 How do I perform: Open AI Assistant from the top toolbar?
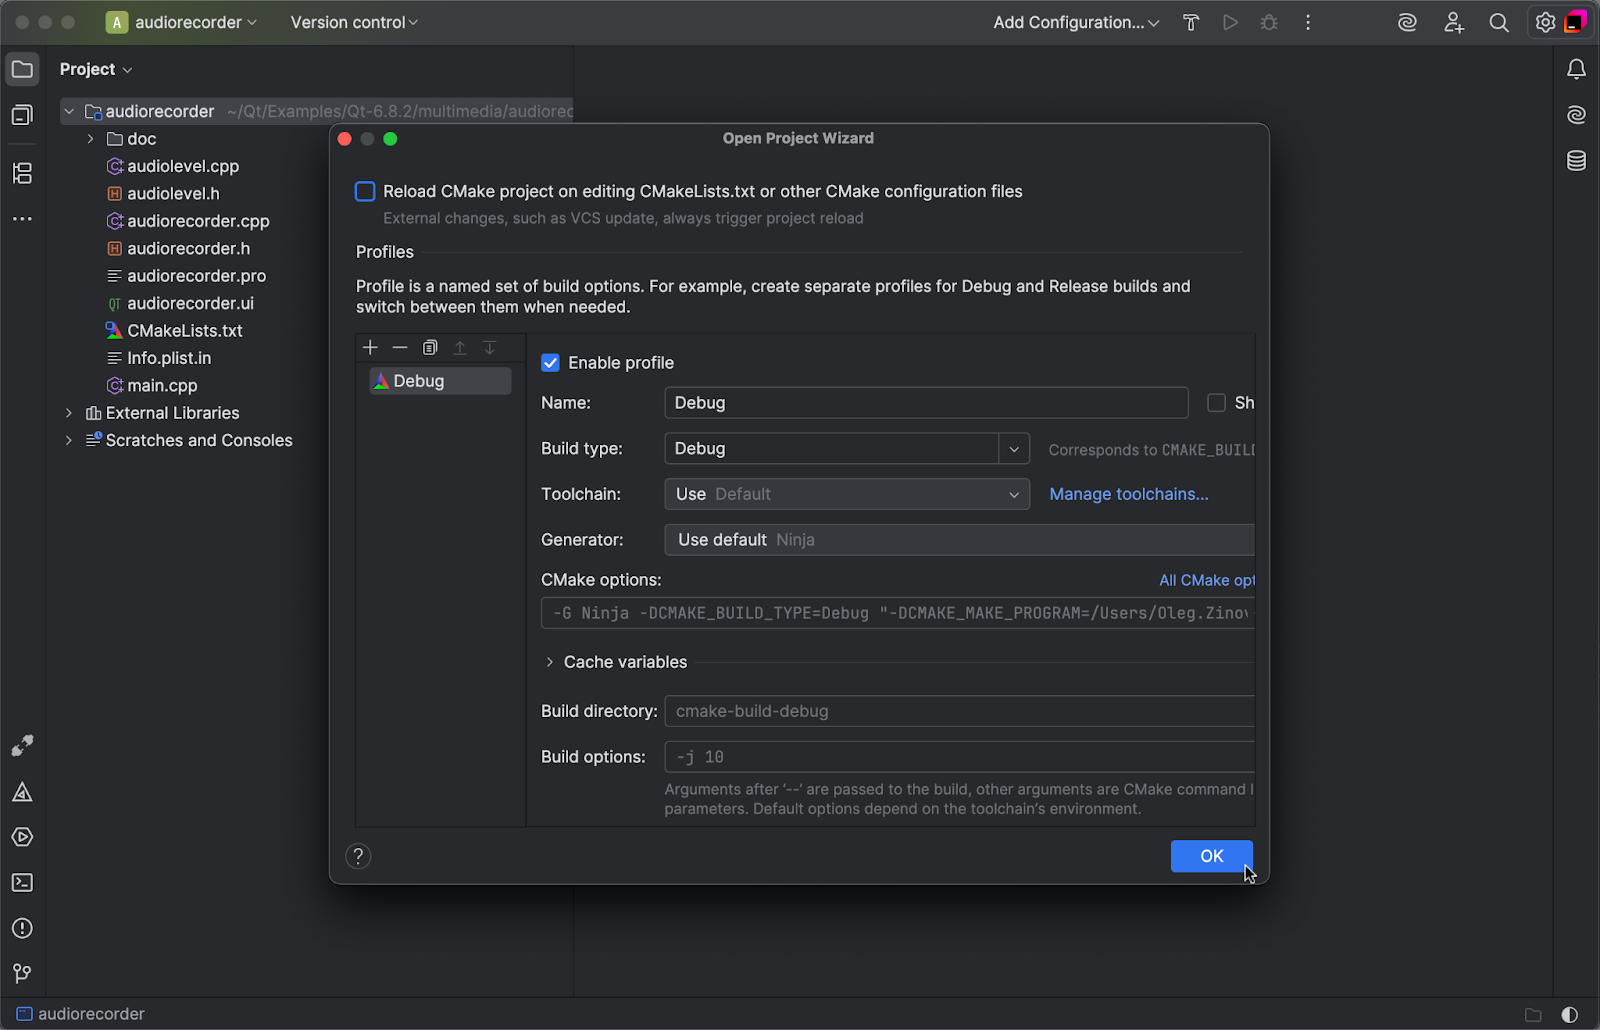[x=1407, y=22]
